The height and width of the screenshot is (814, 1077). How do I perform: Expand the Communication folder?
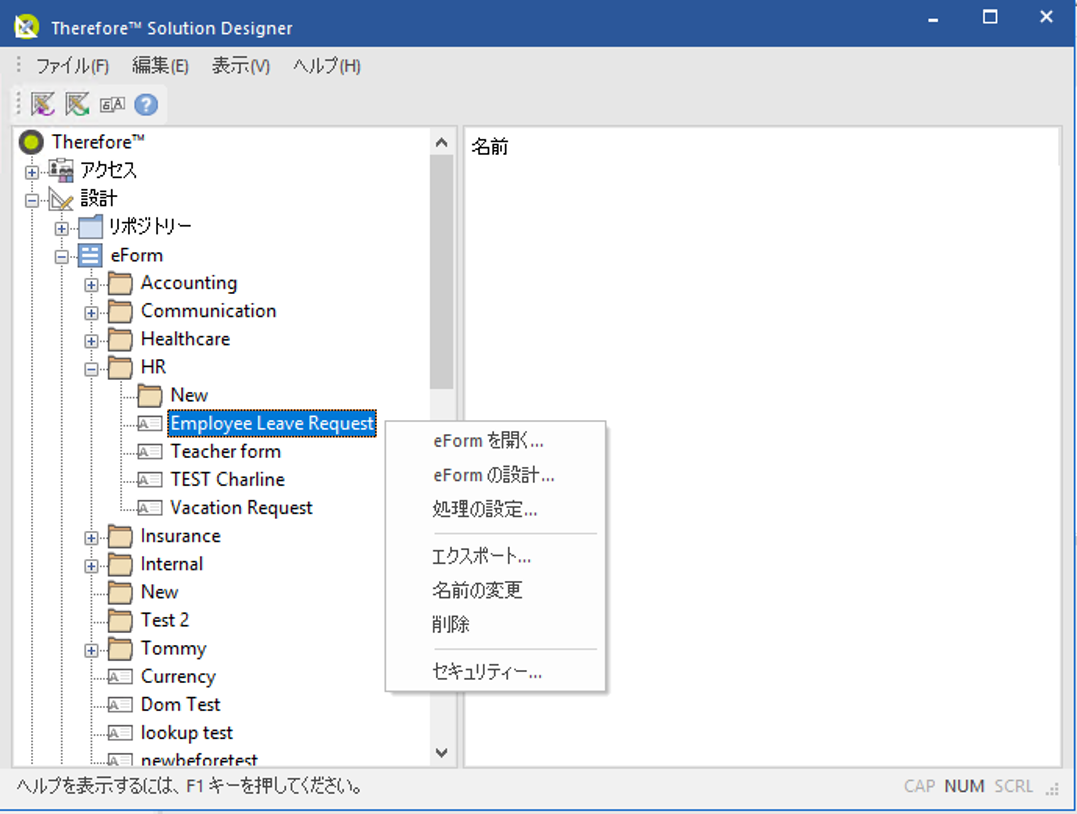[91, 313]
